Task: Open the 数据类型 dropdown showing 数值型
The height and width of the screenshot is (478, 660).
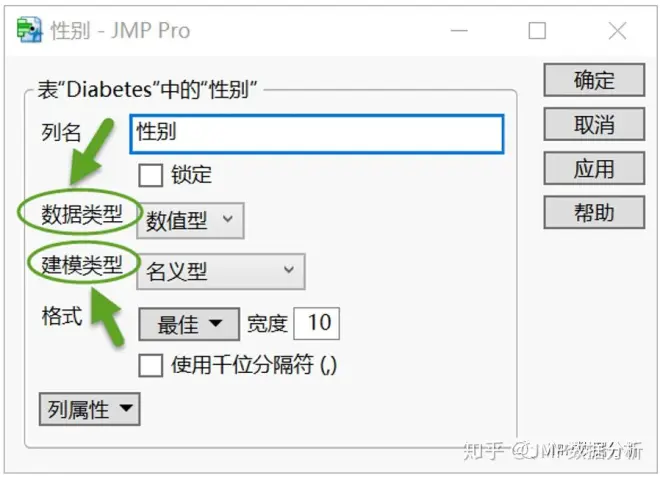Action: pos(190,220)
